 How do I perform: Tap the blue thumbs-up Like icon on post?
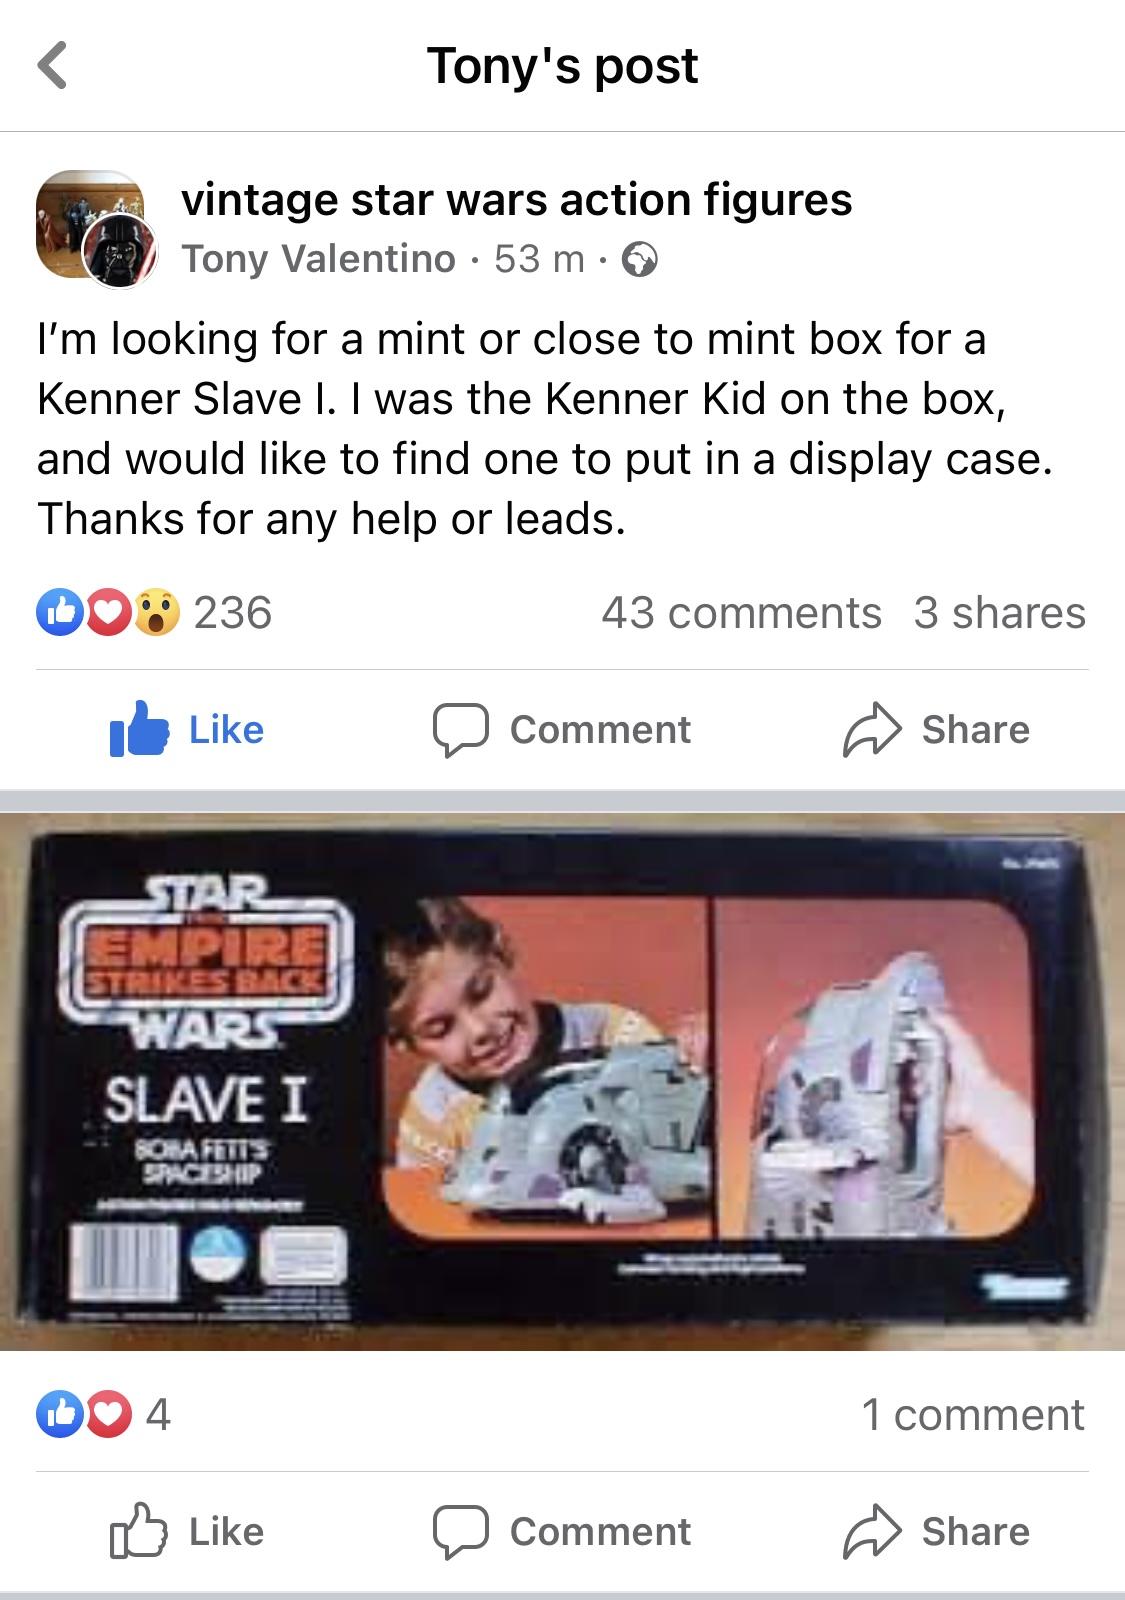tap(137, 728)
